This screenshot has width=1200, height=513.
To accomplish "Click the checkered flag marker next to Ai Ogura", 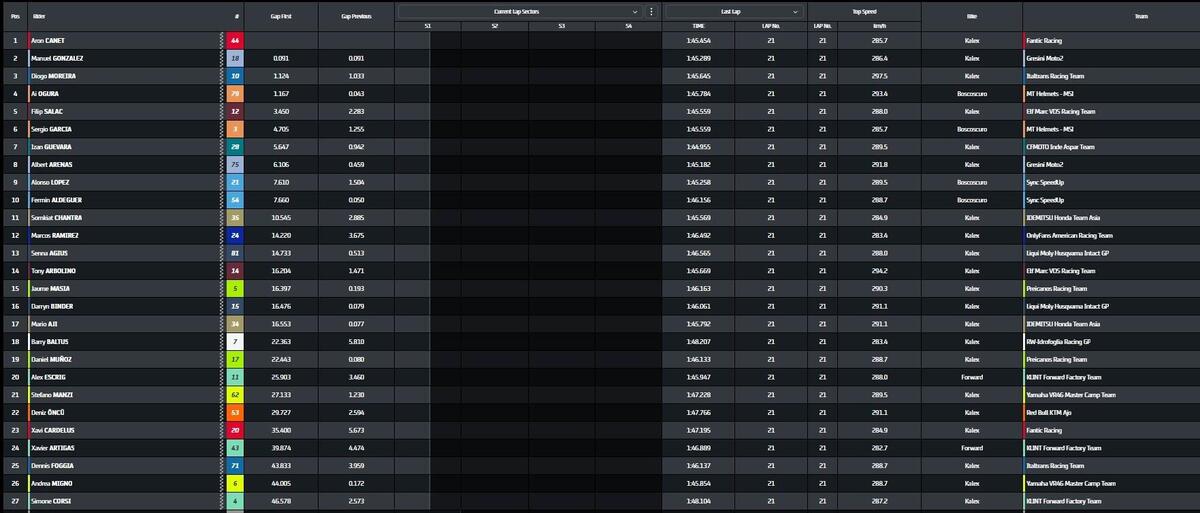I will click(x=222, y=94).
